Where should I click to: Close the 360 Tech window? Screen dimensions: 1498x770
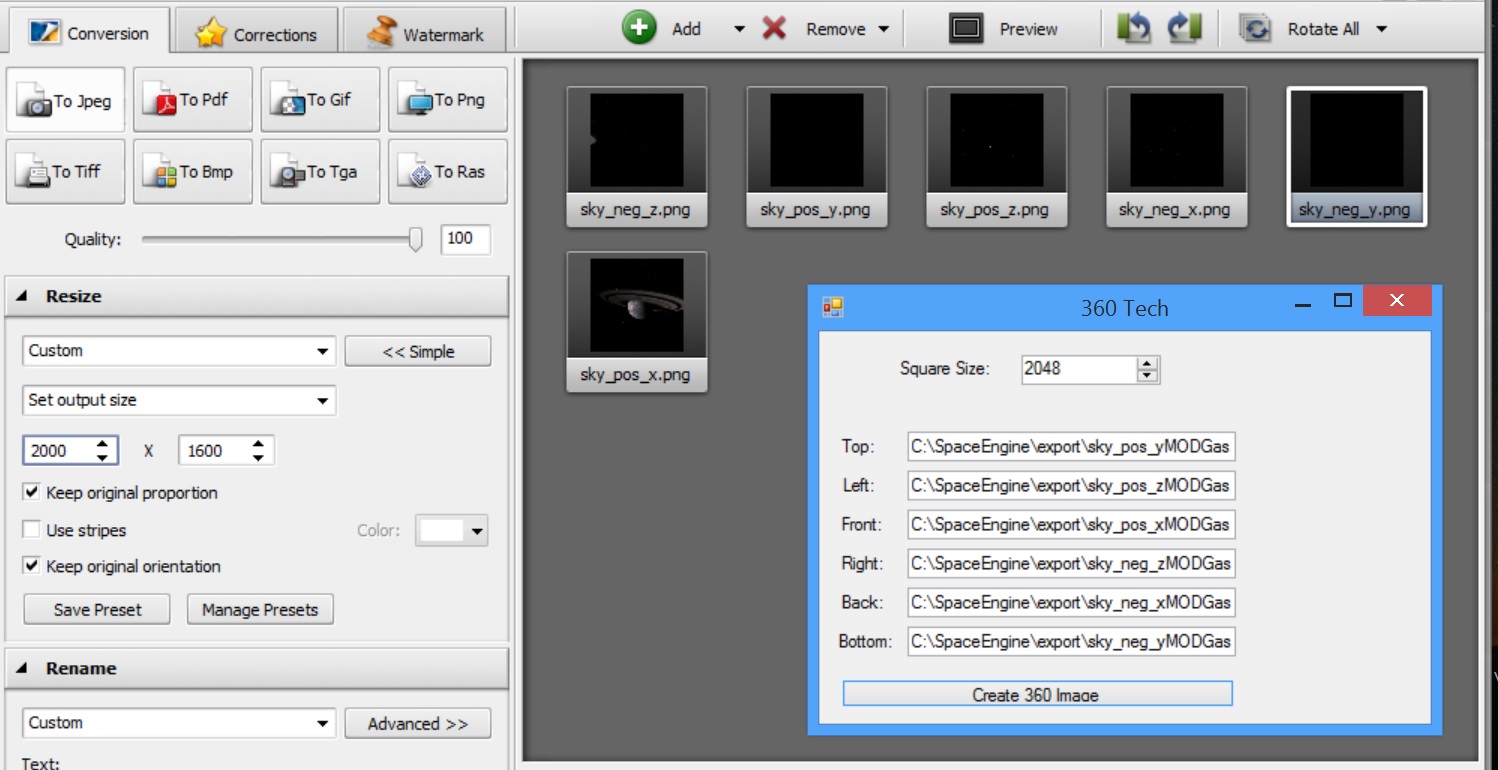(x=1397, y=300)
